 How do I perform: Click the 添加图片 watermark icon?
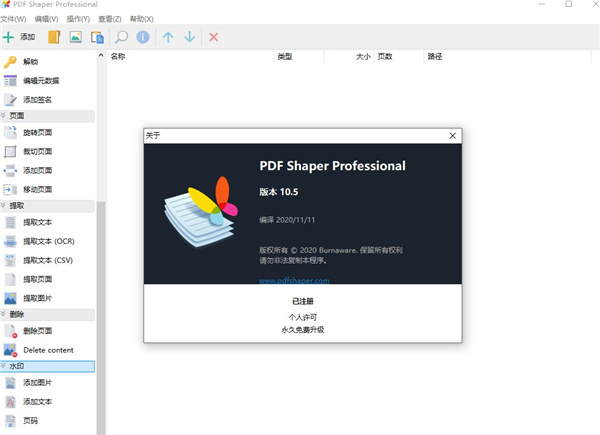(10, 383)
